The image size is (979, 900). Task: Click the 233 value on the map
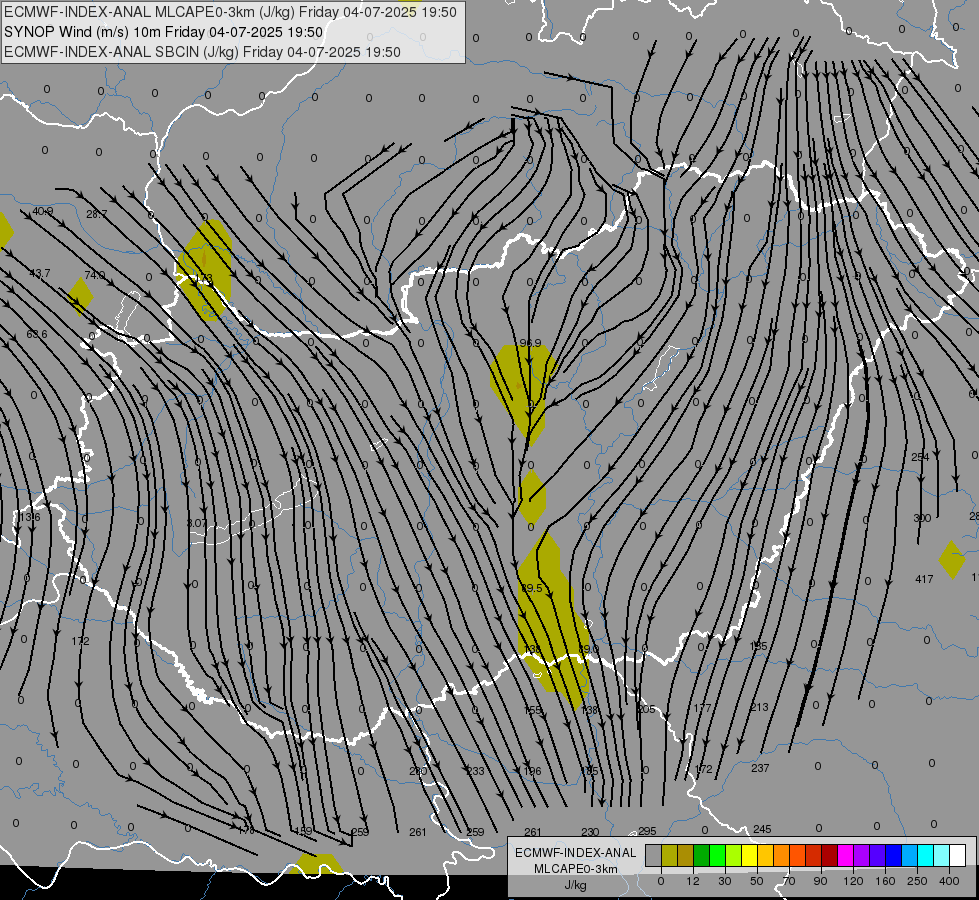pyautogui.click(x=475, y=771)
